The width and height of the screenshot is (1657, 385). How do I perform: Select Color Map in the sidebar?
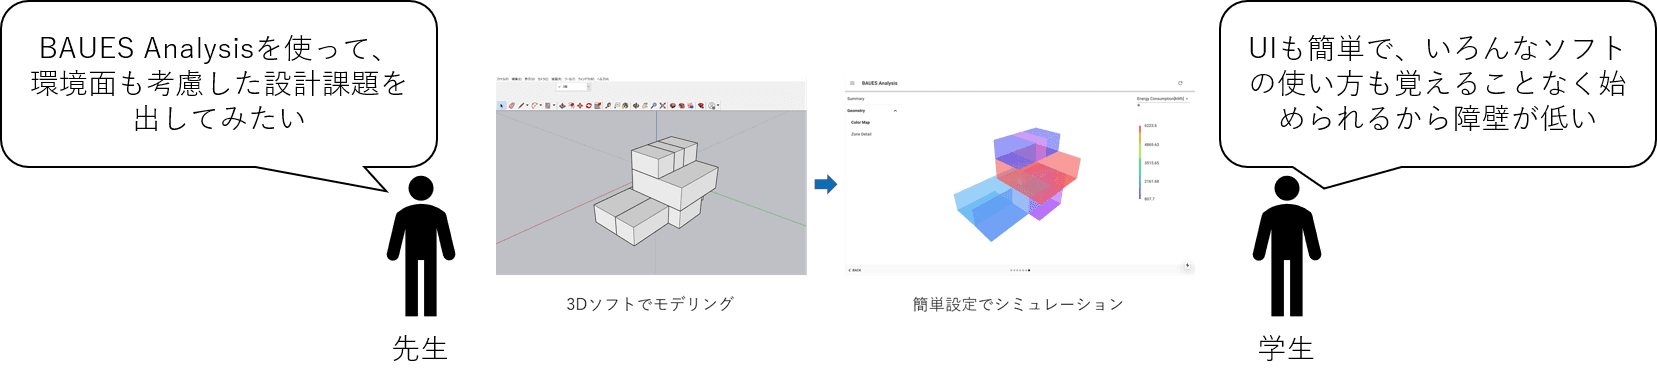[860, 122]
